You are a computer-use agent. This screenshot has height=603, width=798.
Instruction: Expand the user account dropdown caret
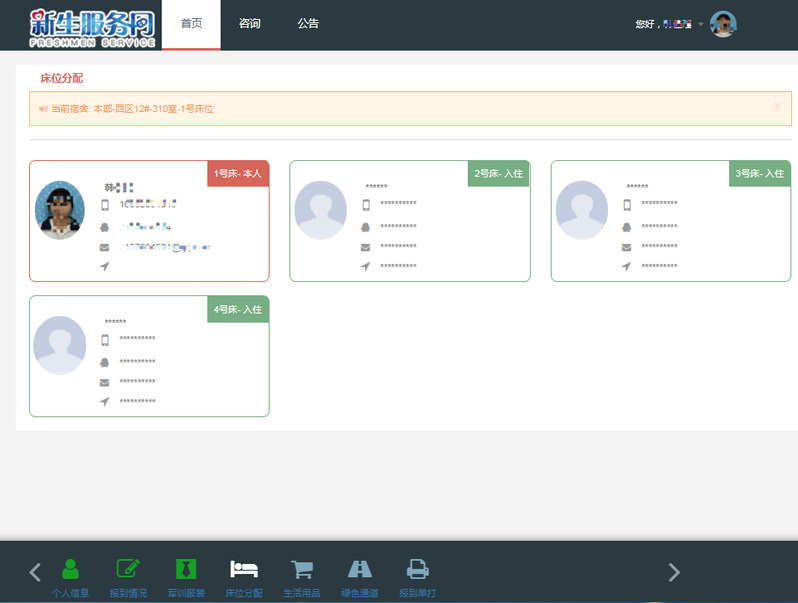coord(700,24)
